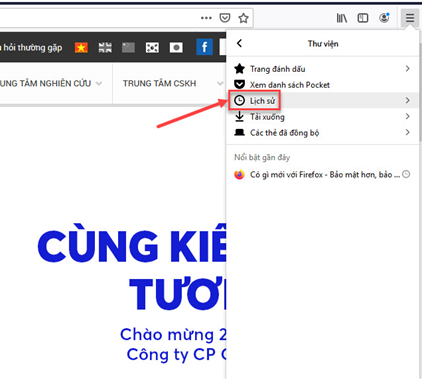Click the small clock icon on highlight row

(406, 174)
